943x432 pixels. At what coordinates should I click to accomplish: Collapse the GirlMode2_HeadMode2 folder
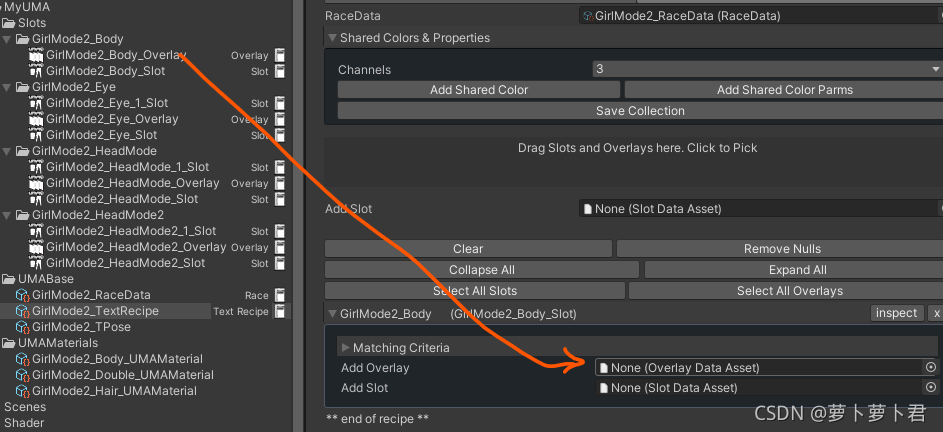click(x=7, y=215)
